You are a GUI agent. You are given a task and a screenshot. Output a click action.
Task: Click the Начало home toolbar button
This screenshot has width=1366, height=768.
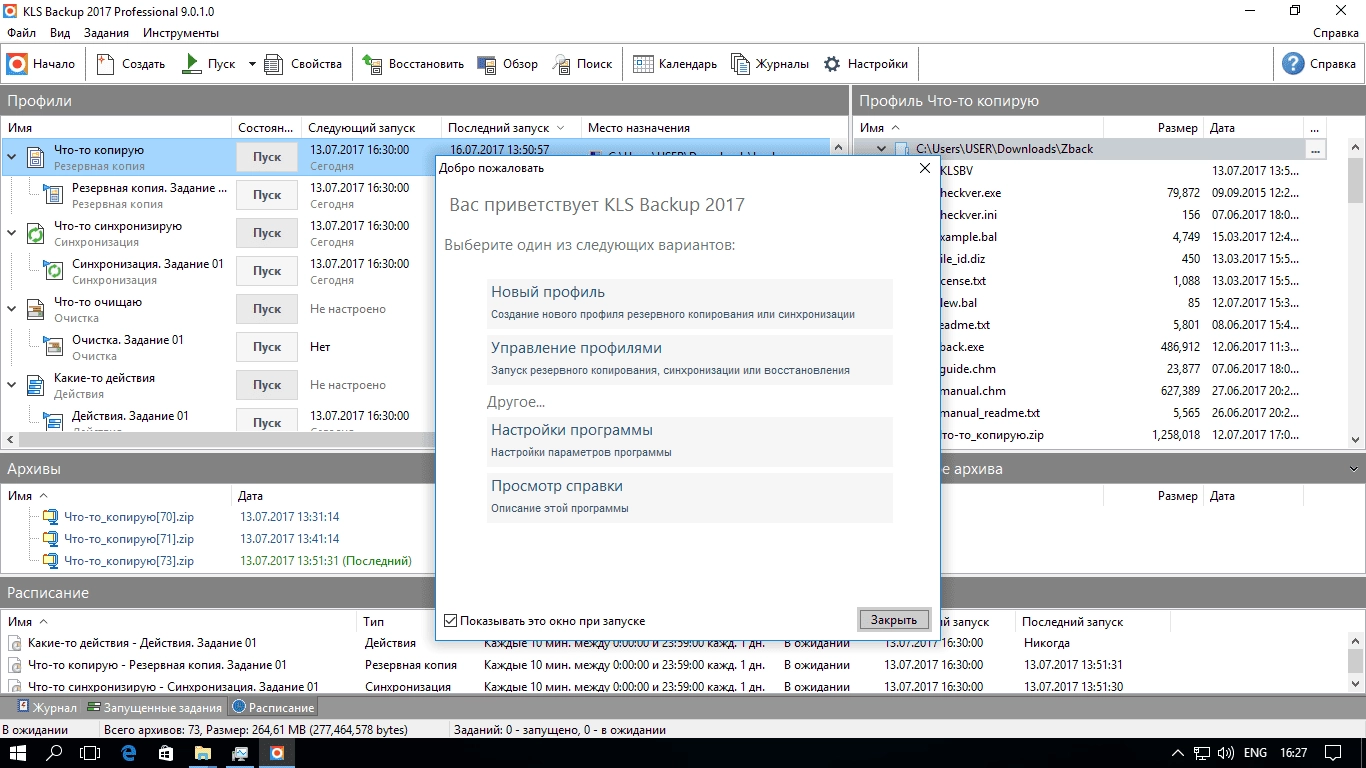41,64
